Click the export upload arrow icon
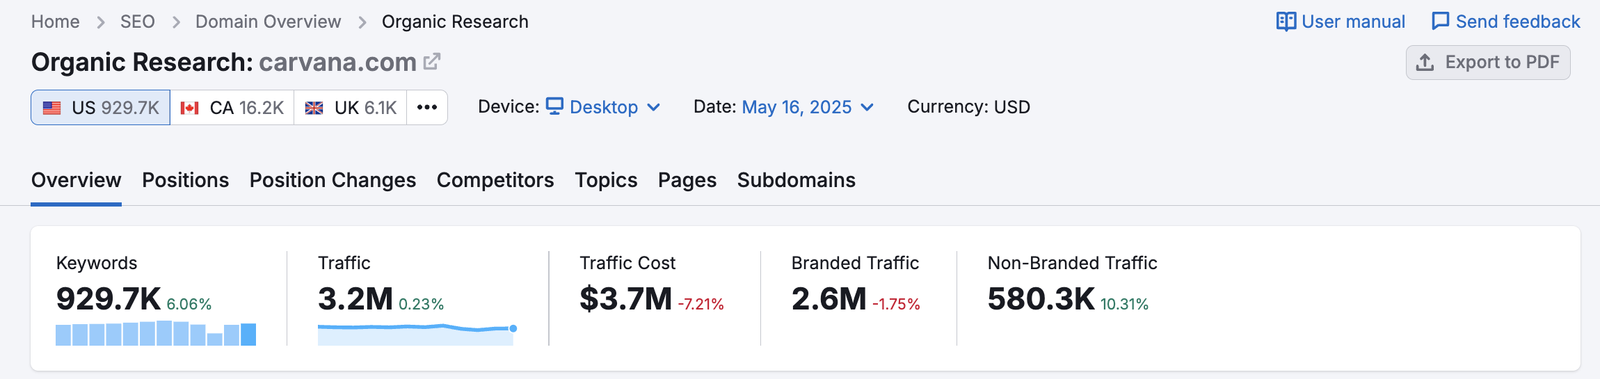The width and height of the screenshot is (1600, 379). point(1425,62)
